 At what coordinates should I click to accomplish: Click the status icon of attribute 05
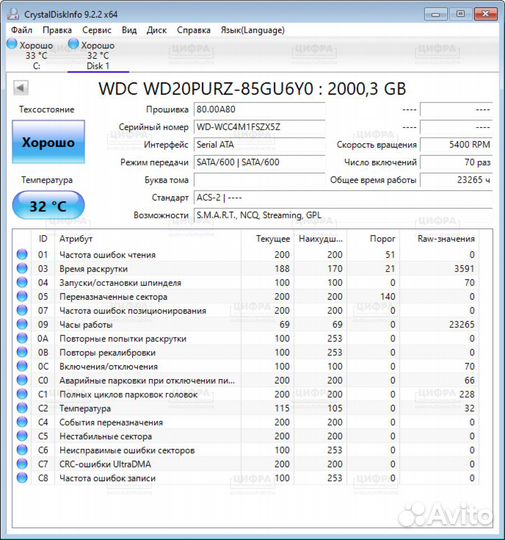pos(22,296)
